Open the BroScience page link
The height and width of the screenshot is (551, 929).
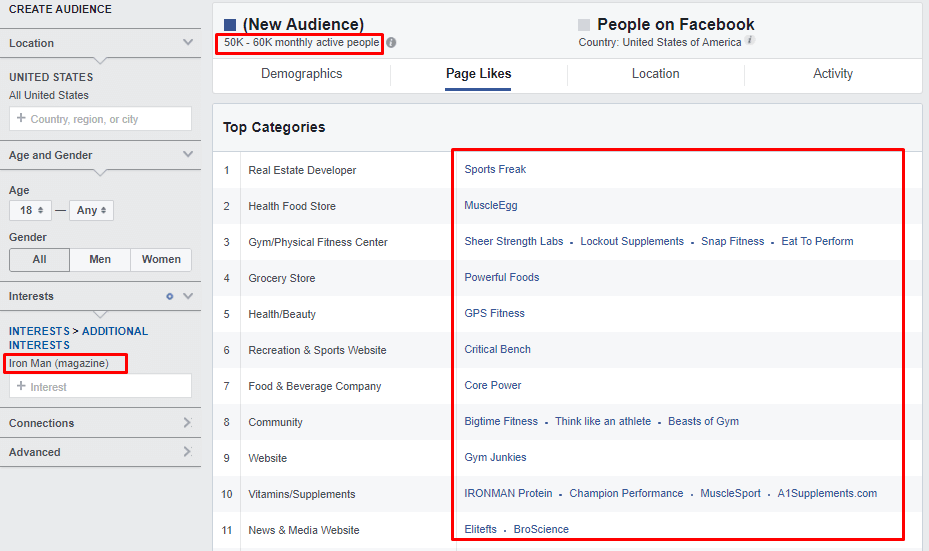tap(541, 529)
